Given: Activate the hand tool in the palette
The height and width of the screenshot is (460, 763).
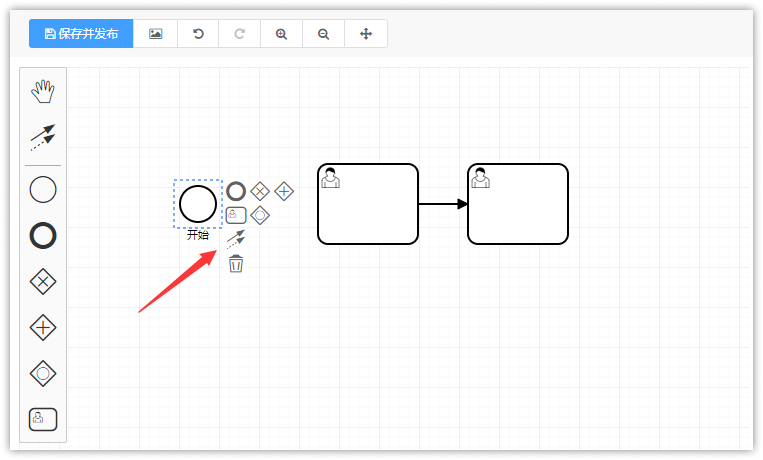Looking at the screenshot, I should coord(43,91).
